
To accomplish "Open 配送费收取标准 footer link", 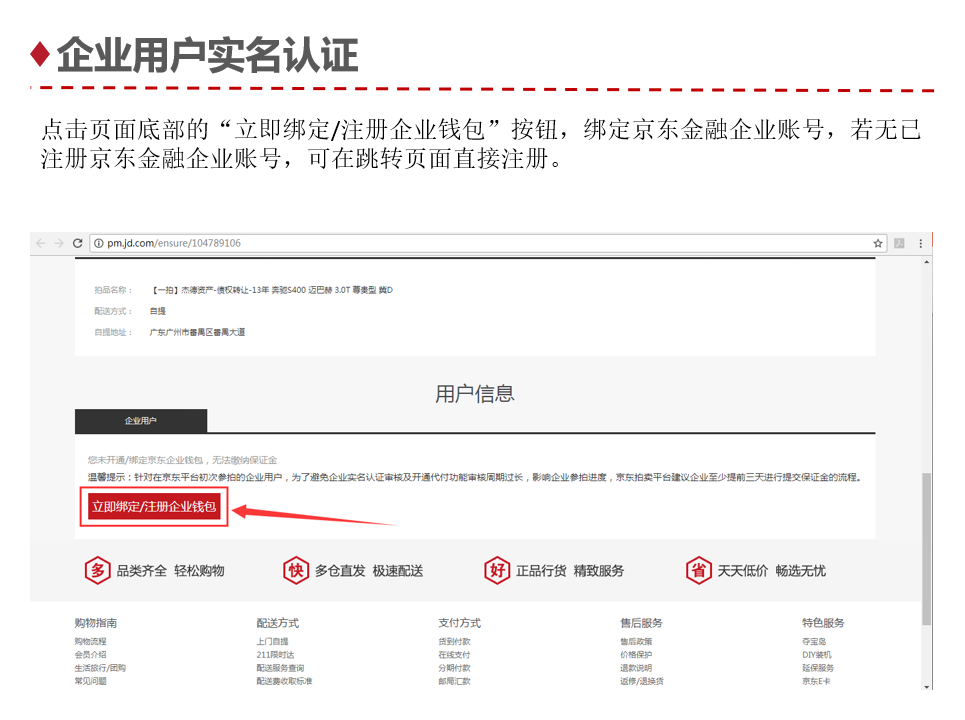I will tap(284, 681).
